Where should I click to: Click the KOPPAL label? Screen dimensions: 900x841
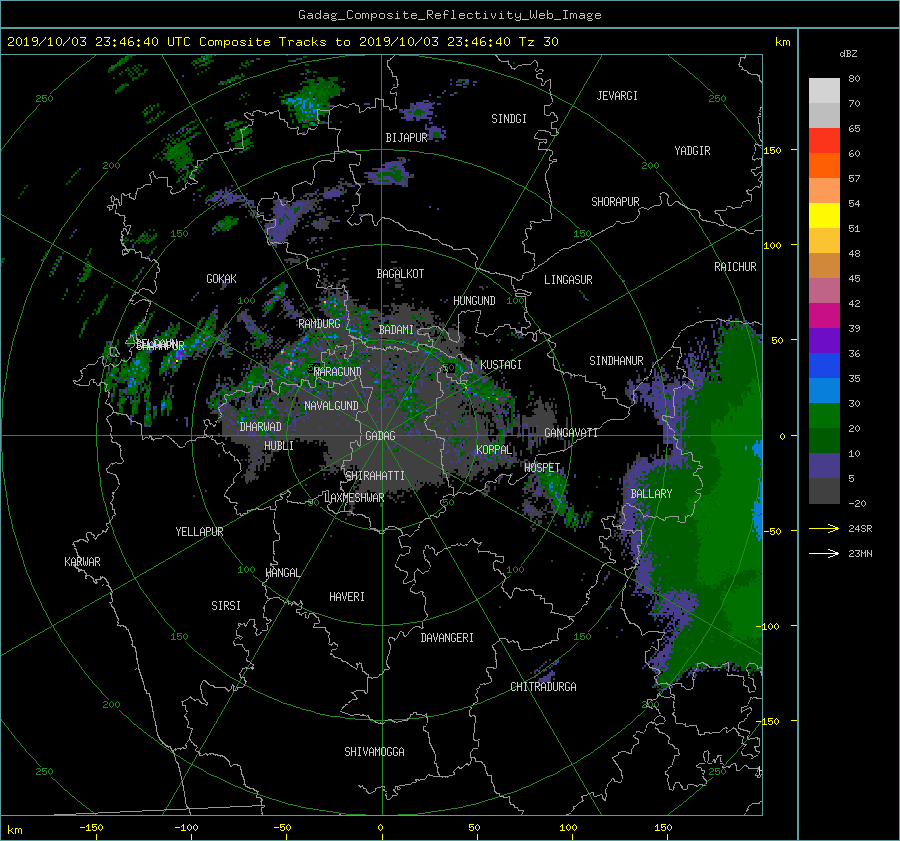tap(494, 450)
